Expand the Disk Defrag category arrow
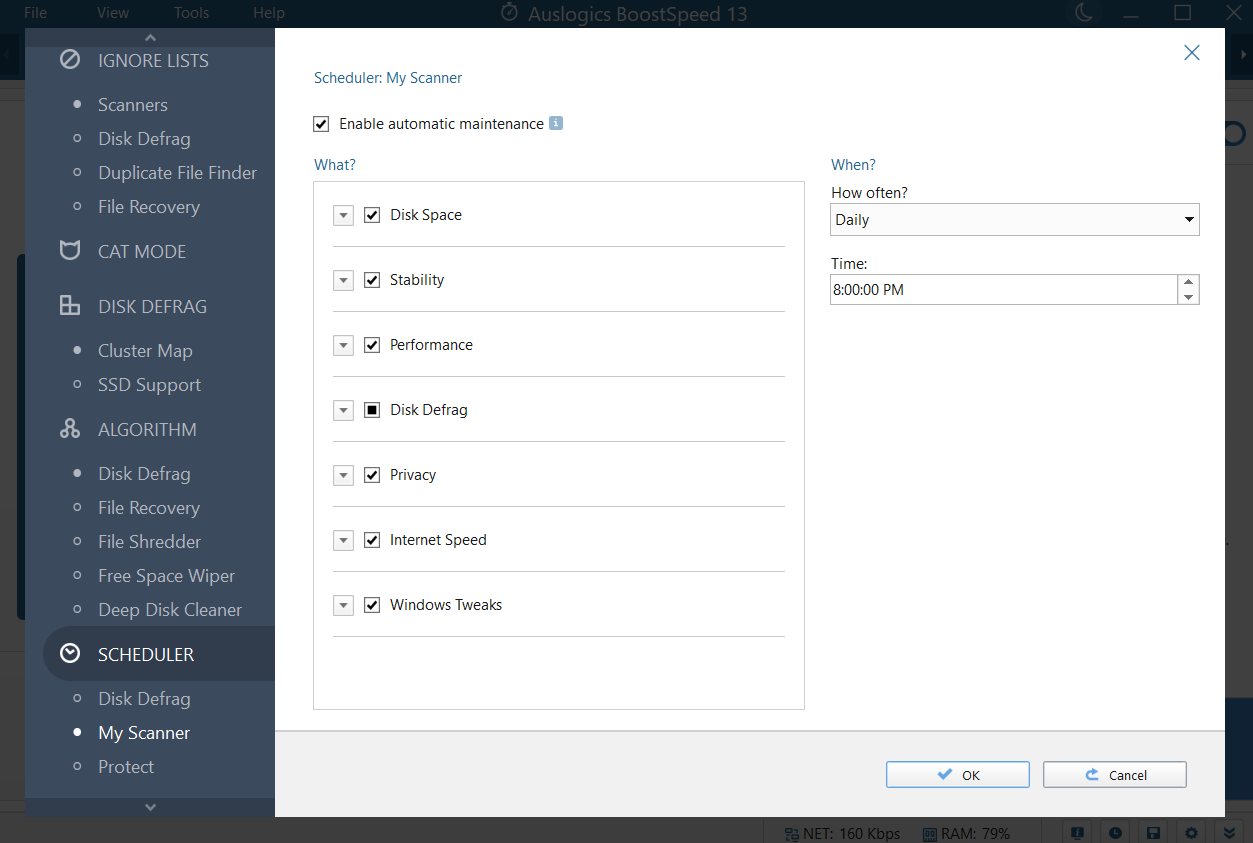 [344, 410]
